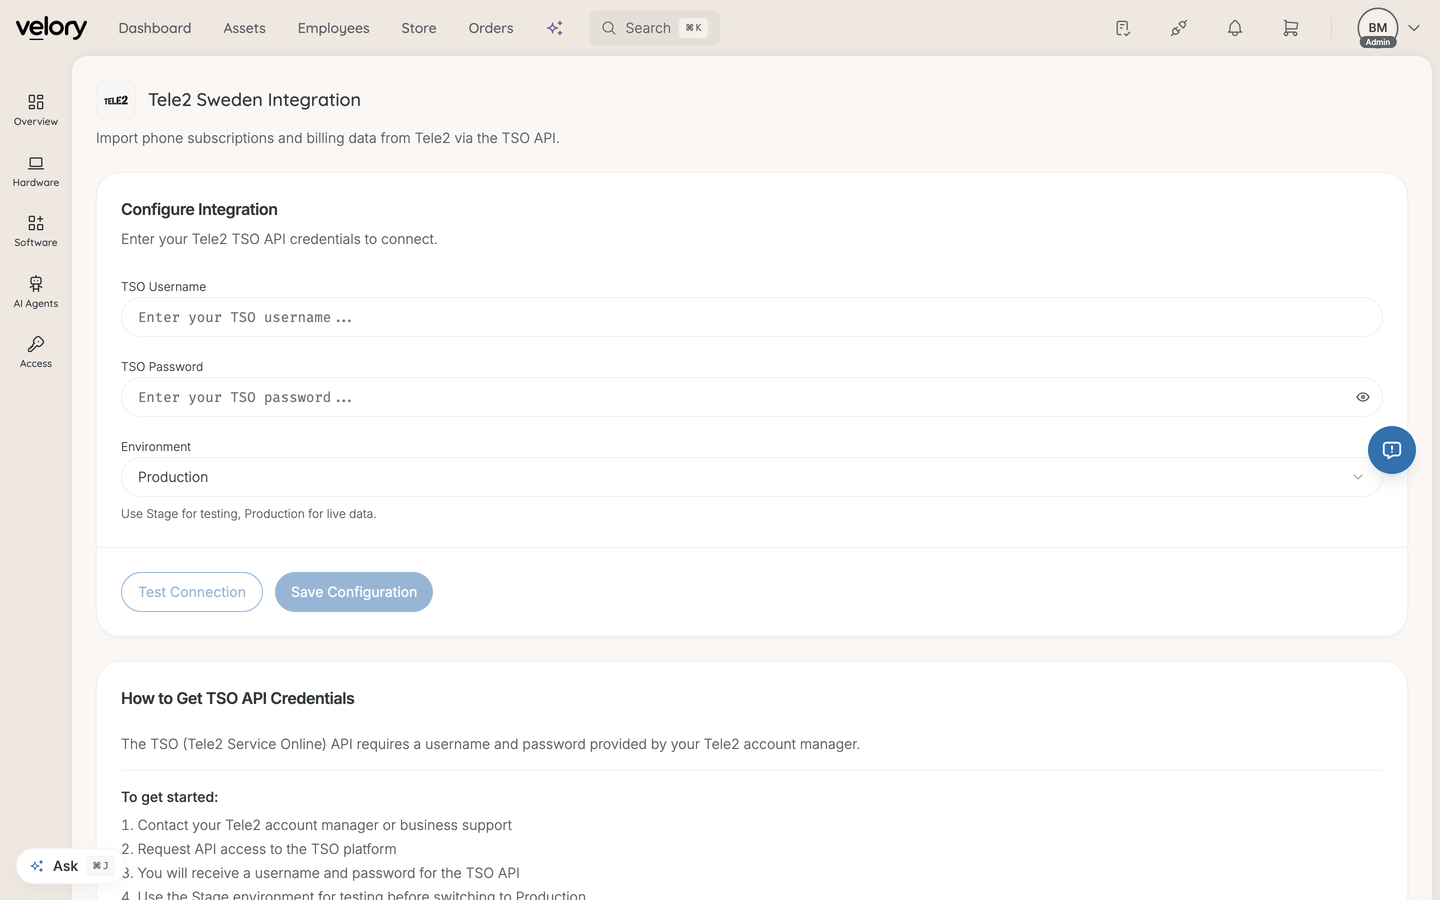Open Overview in the sidebar
The width and height of the screenshot is (1440, 900).
tap(36, 110)
